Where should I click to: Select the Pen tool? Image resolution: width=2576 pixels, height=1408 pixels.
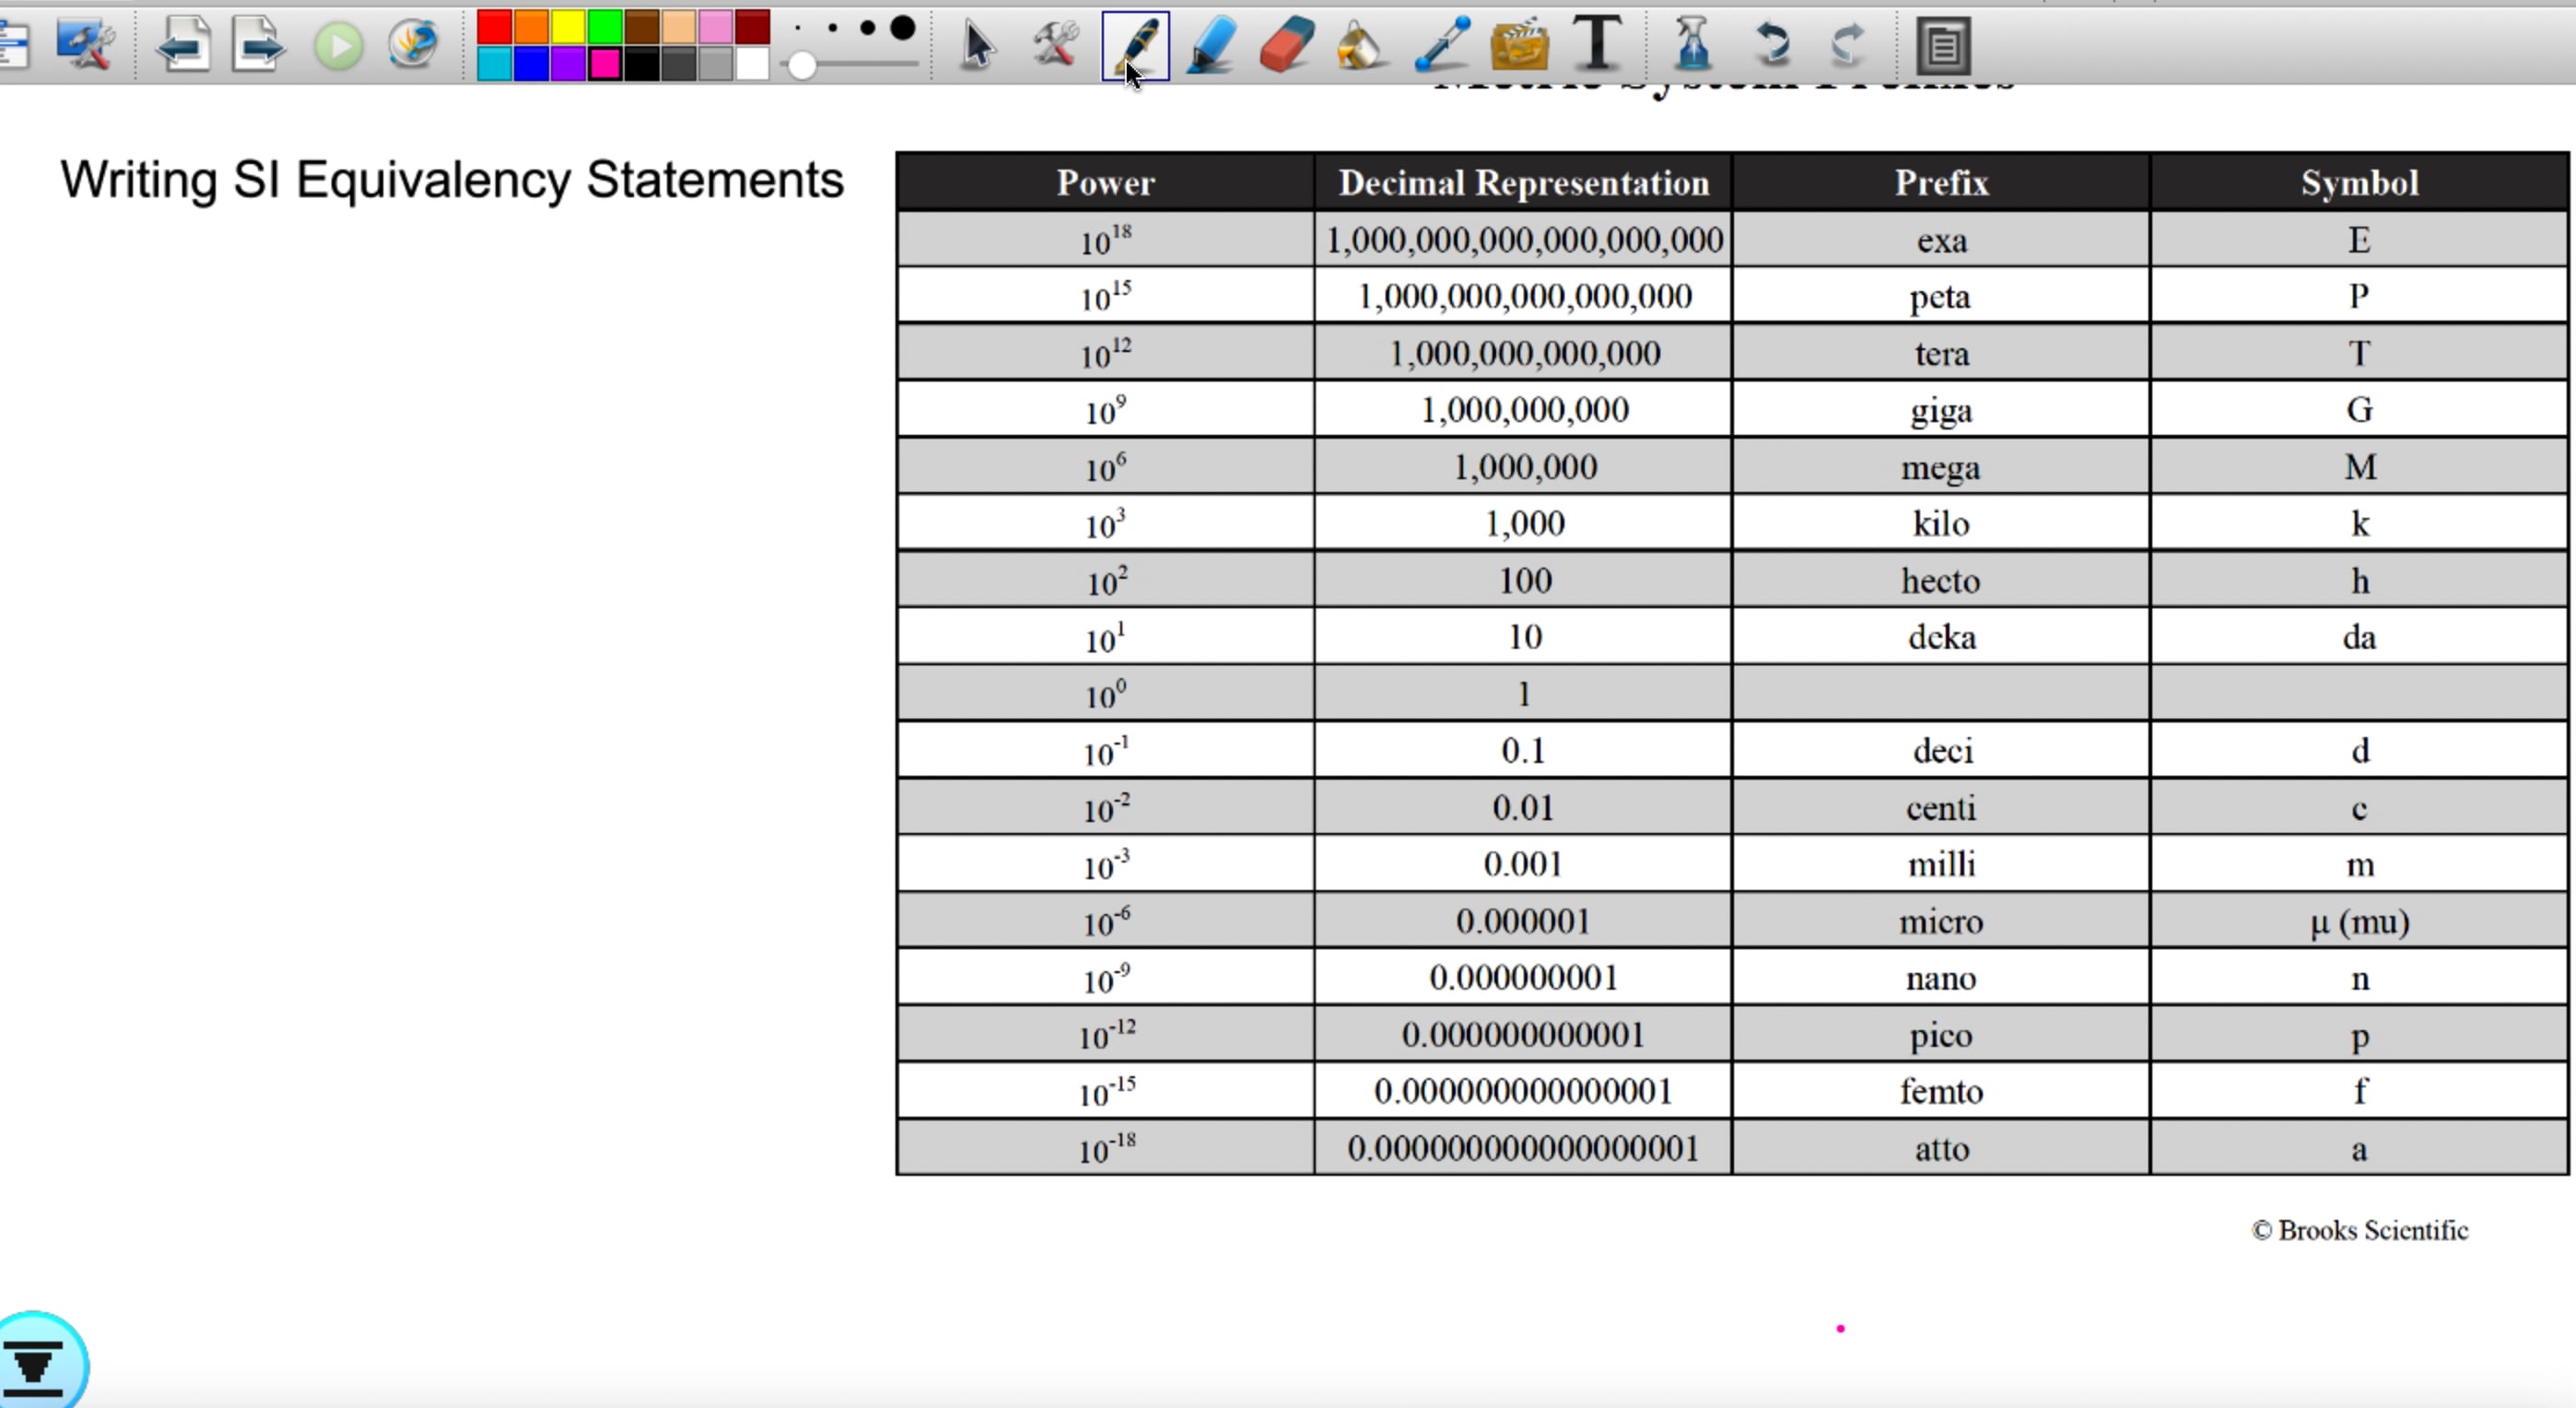pyautogui.click(x=1135, y=45)
